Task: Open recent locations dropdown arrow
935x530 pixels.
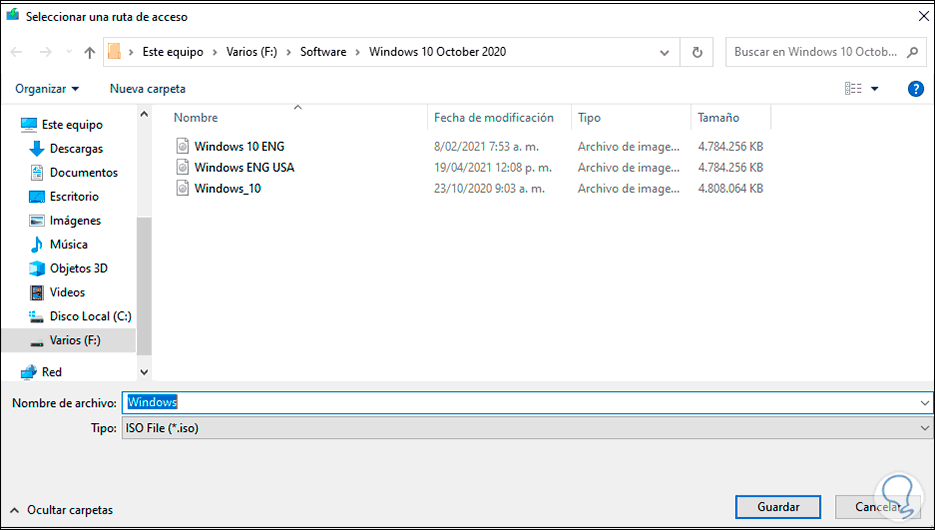Action: [69, 52]
